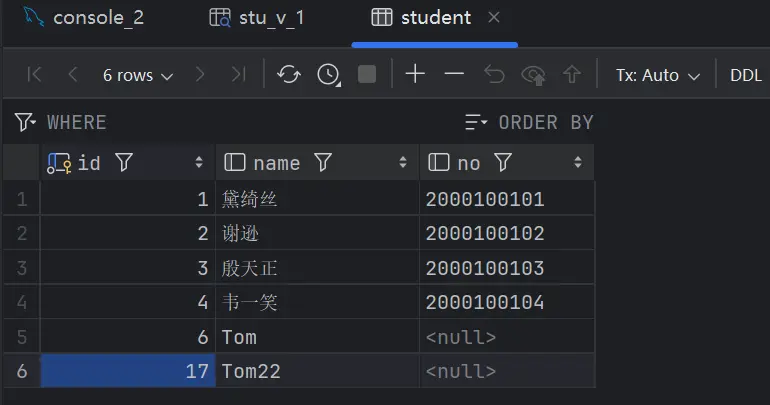Click the filter icon in no column

[x=503, y=162]
